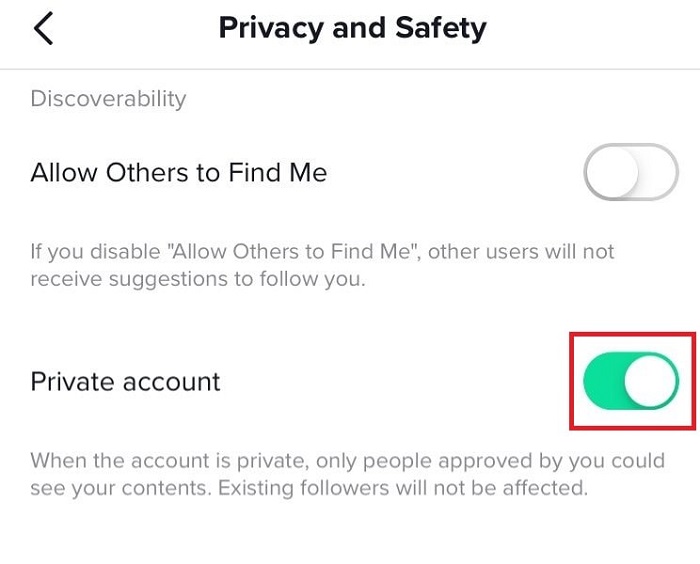Go back using the left arrow icon
The height and width of the screenshot is (564, 700).
click(43, 28)
